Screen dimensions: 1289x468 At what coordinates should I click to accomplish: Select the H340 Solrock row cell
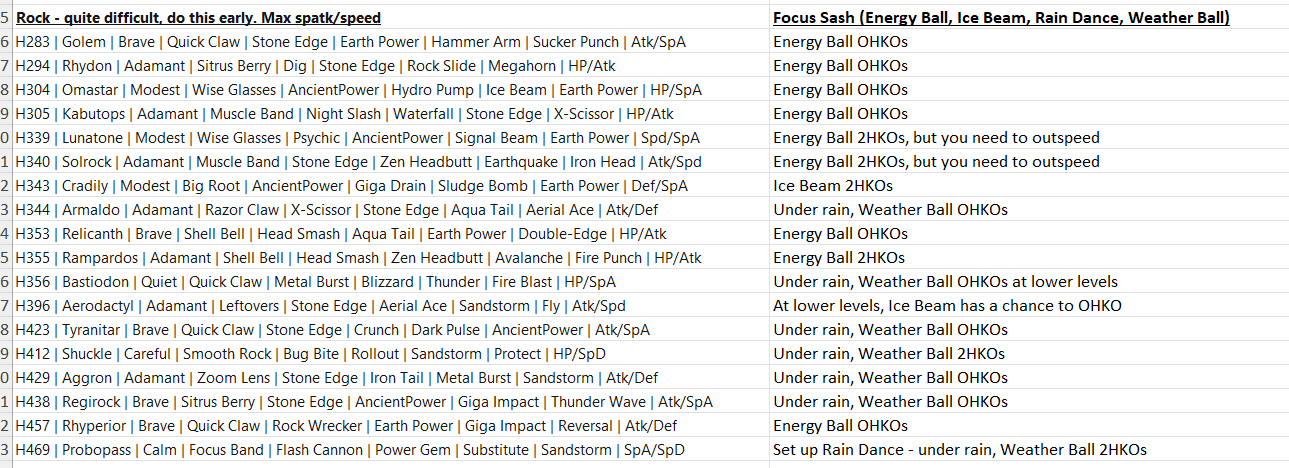pos(391,162)
